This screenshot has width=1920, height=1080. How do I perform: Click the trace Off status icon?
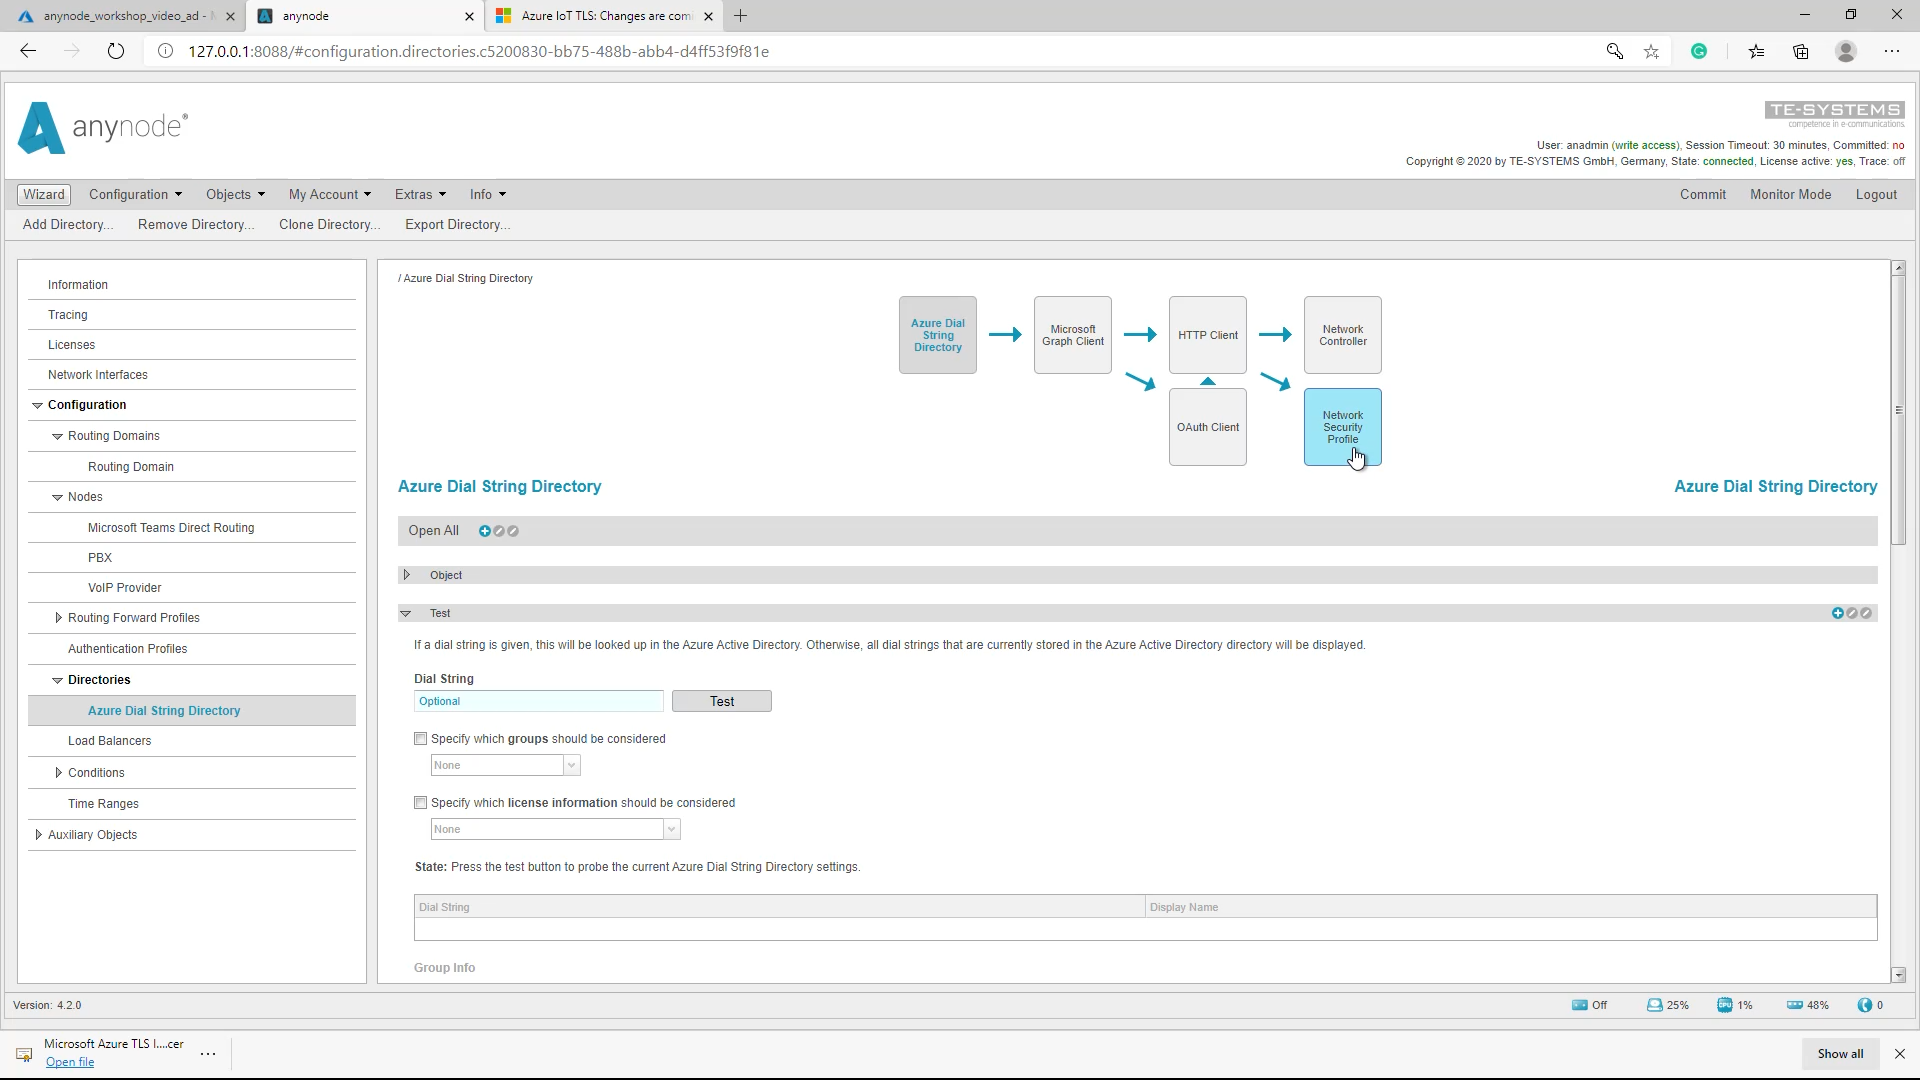pyautogui.click(x=1580, y=1005)
